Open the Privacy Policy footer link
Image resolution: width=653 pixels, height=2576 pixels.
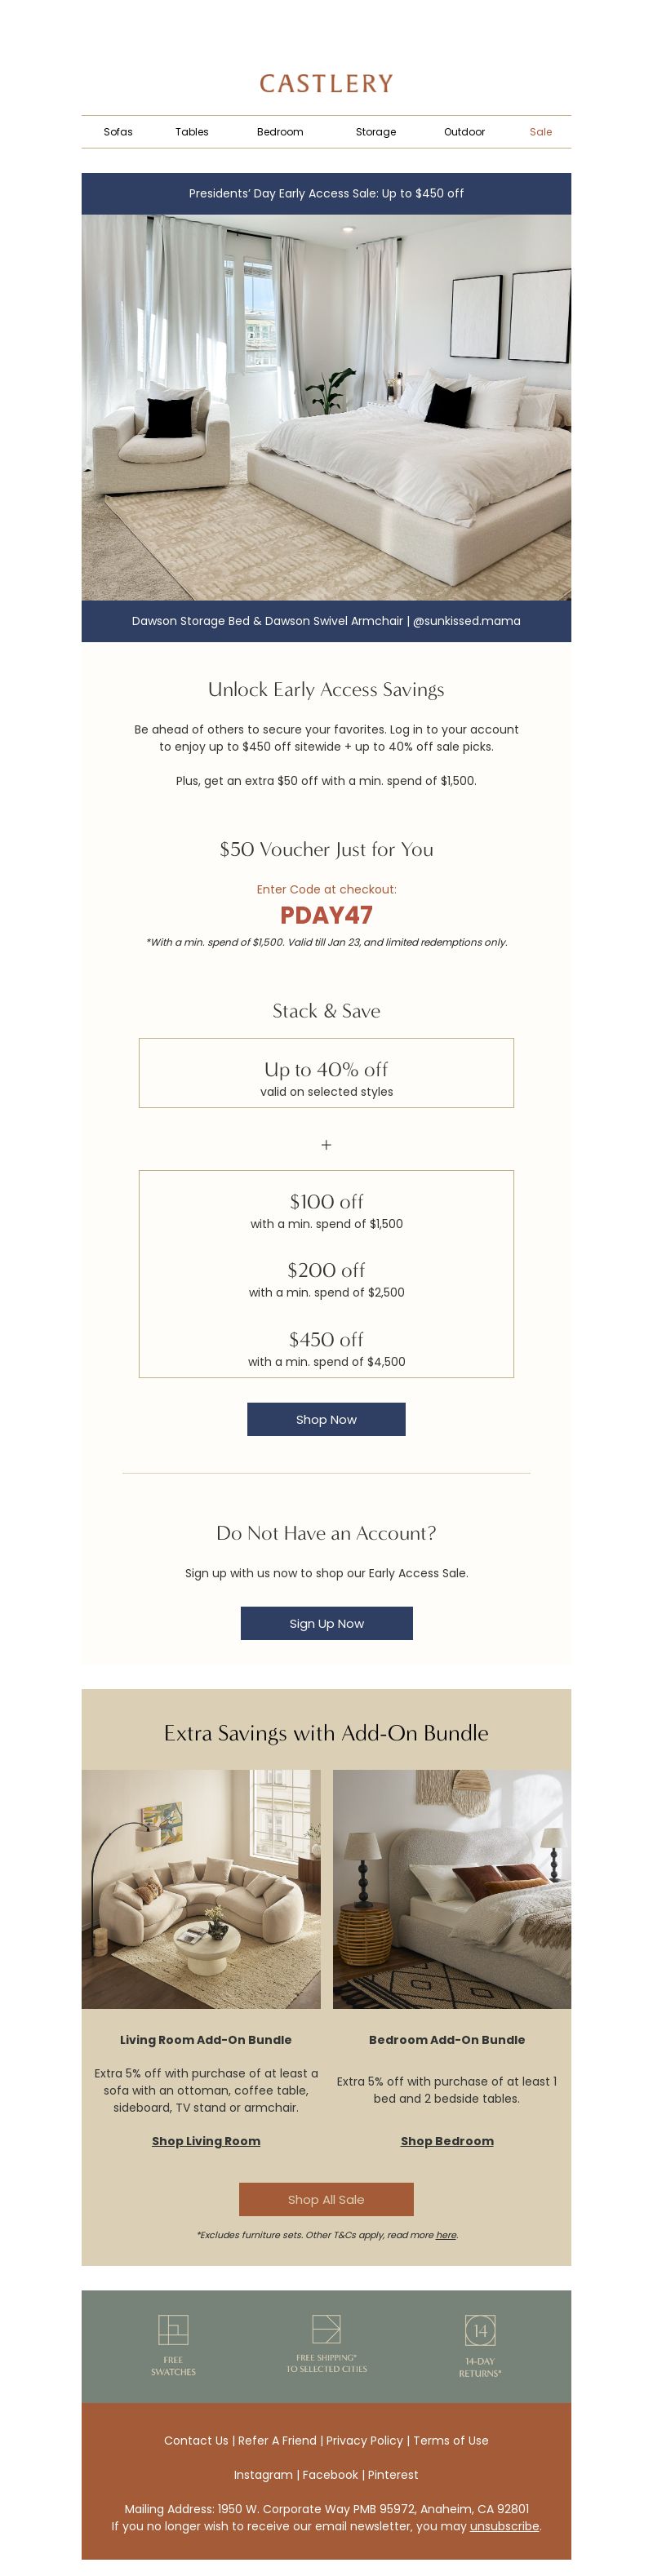[x=364, y=2441]
